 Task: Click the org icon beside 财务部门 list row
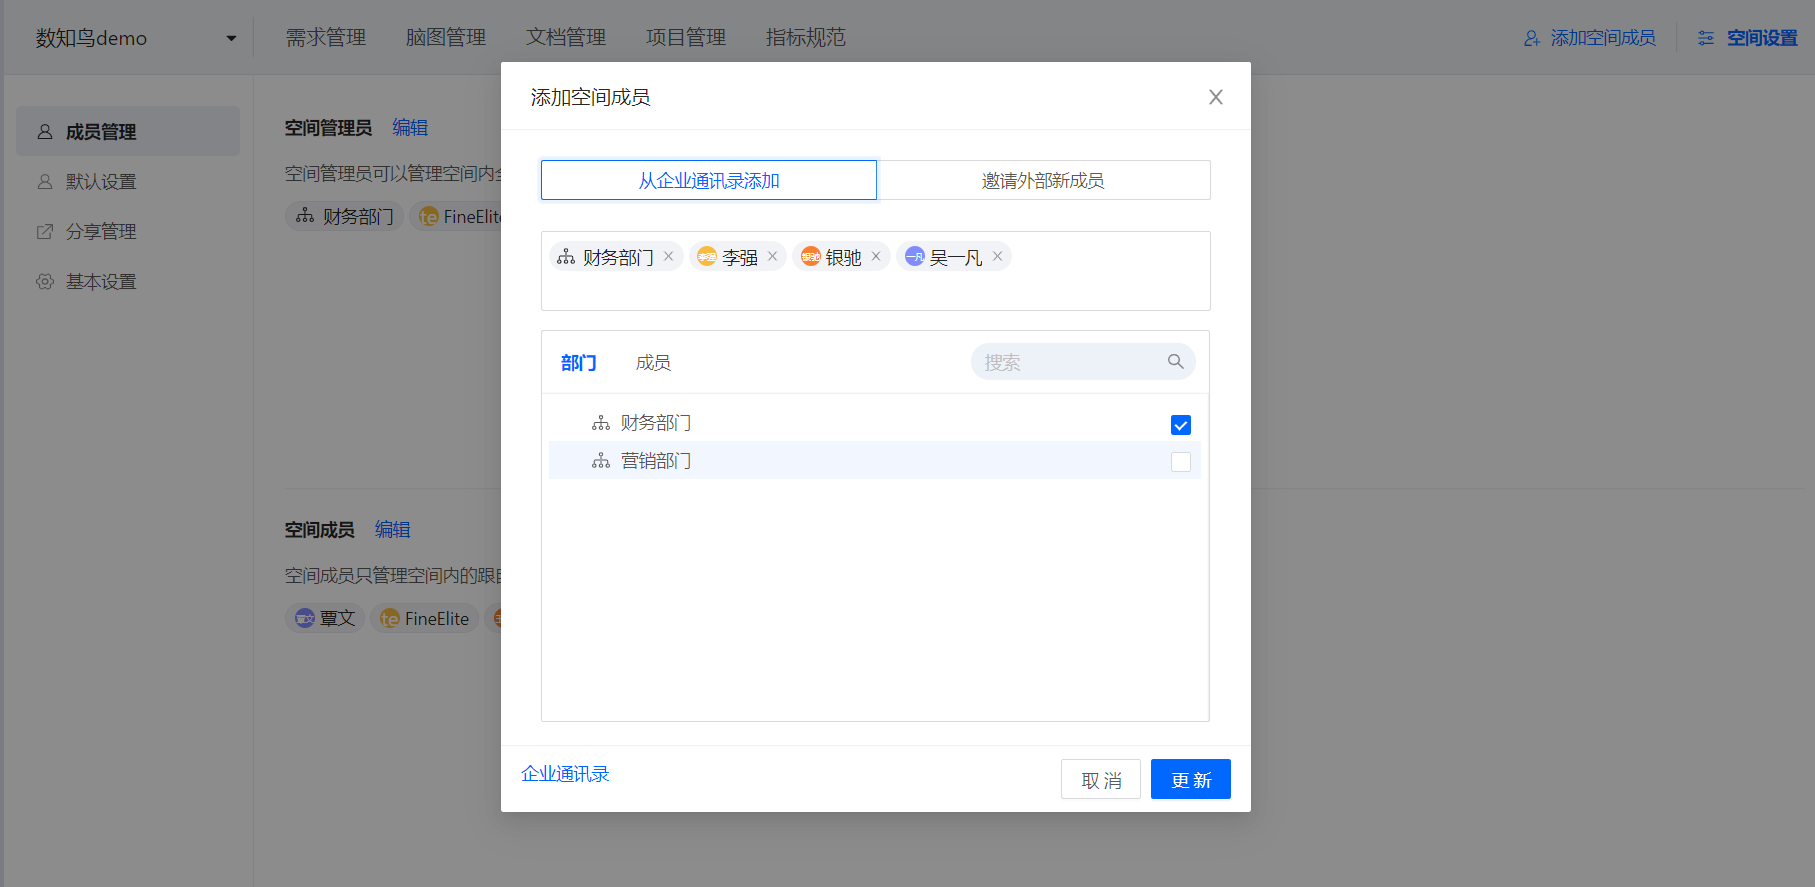[x=601, y=423]
